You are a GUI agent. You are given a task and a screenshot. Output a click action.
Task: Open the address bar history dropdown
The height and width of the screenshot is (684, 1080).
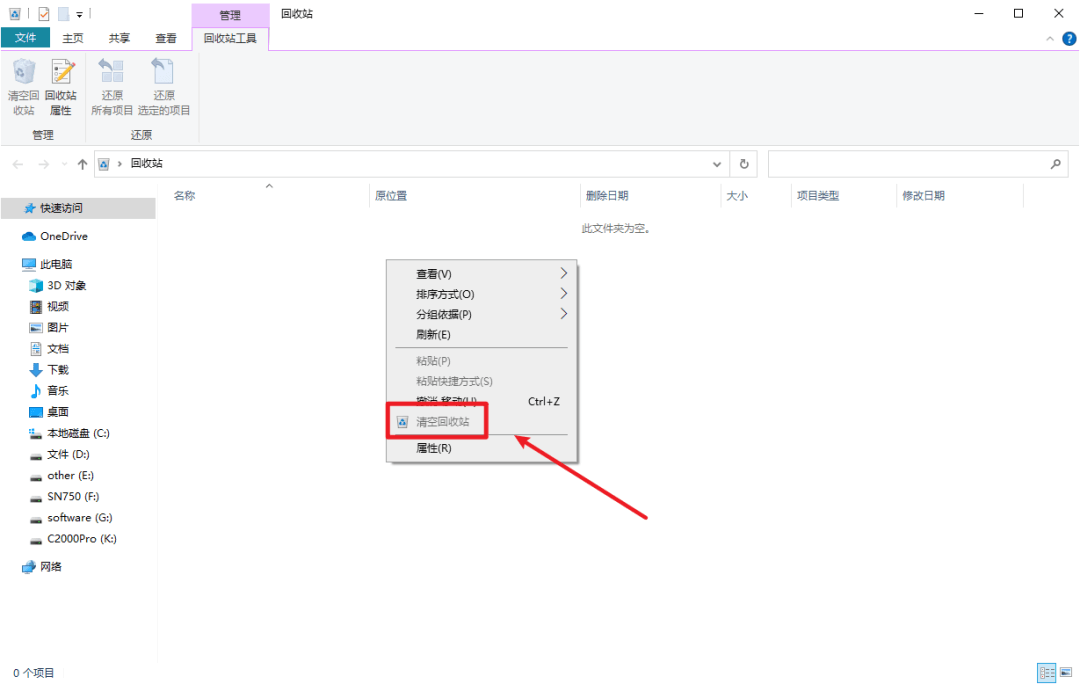pyautogui.click(x=716, y=163)
